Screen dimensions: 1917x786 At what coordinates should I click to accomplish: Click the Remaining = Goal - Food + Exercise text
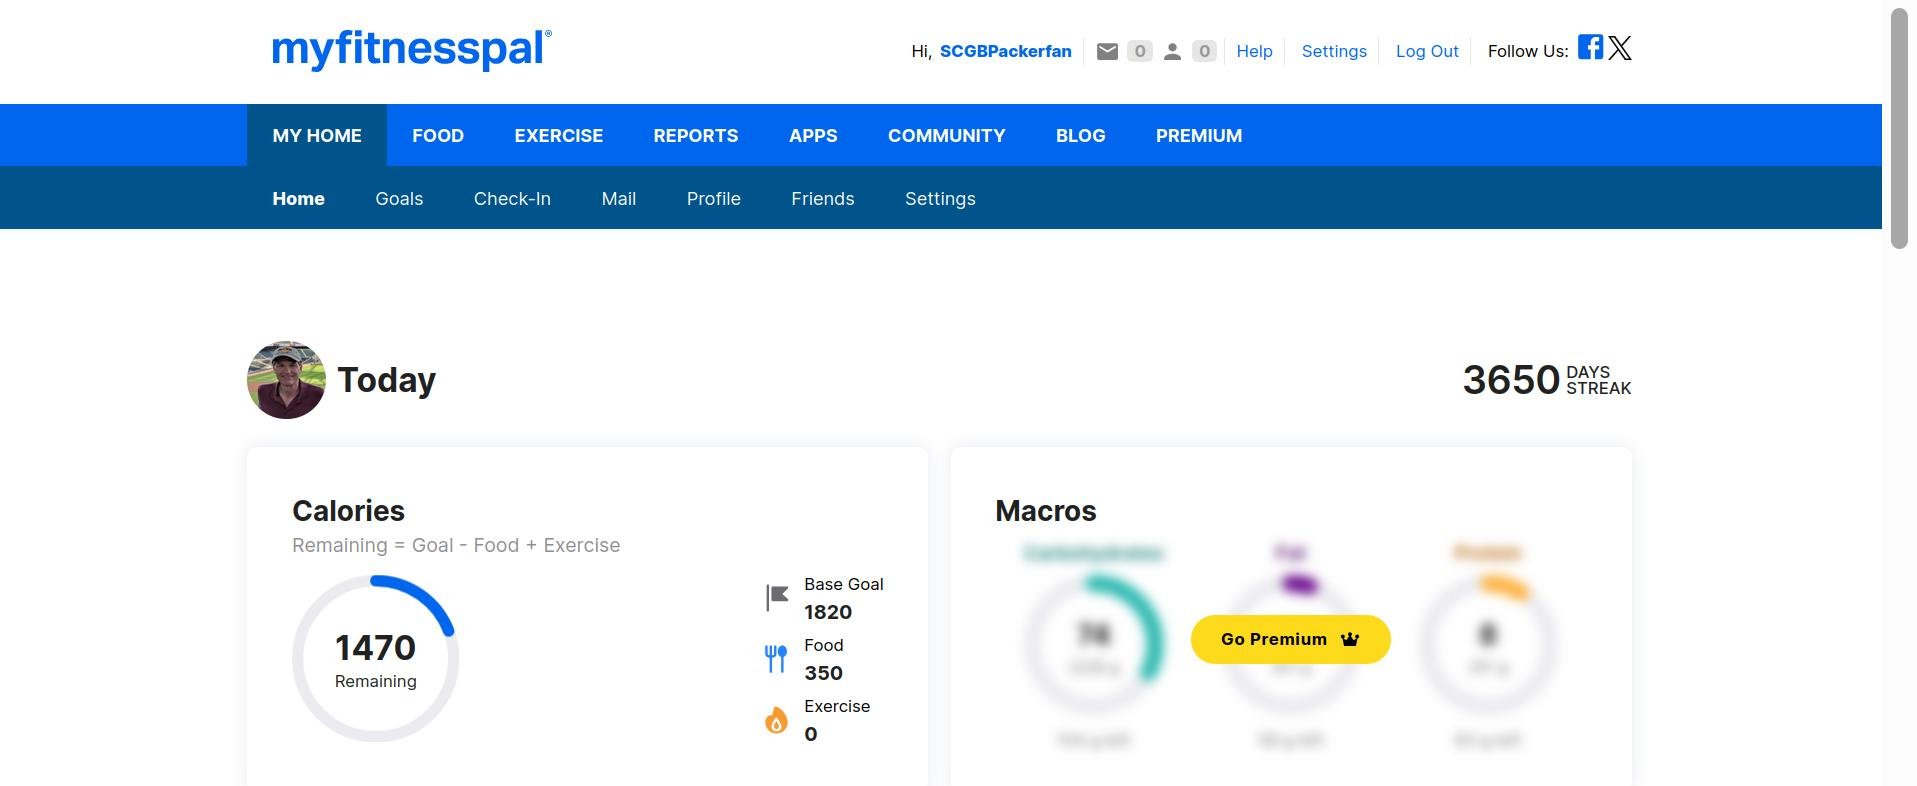(456, 545)
